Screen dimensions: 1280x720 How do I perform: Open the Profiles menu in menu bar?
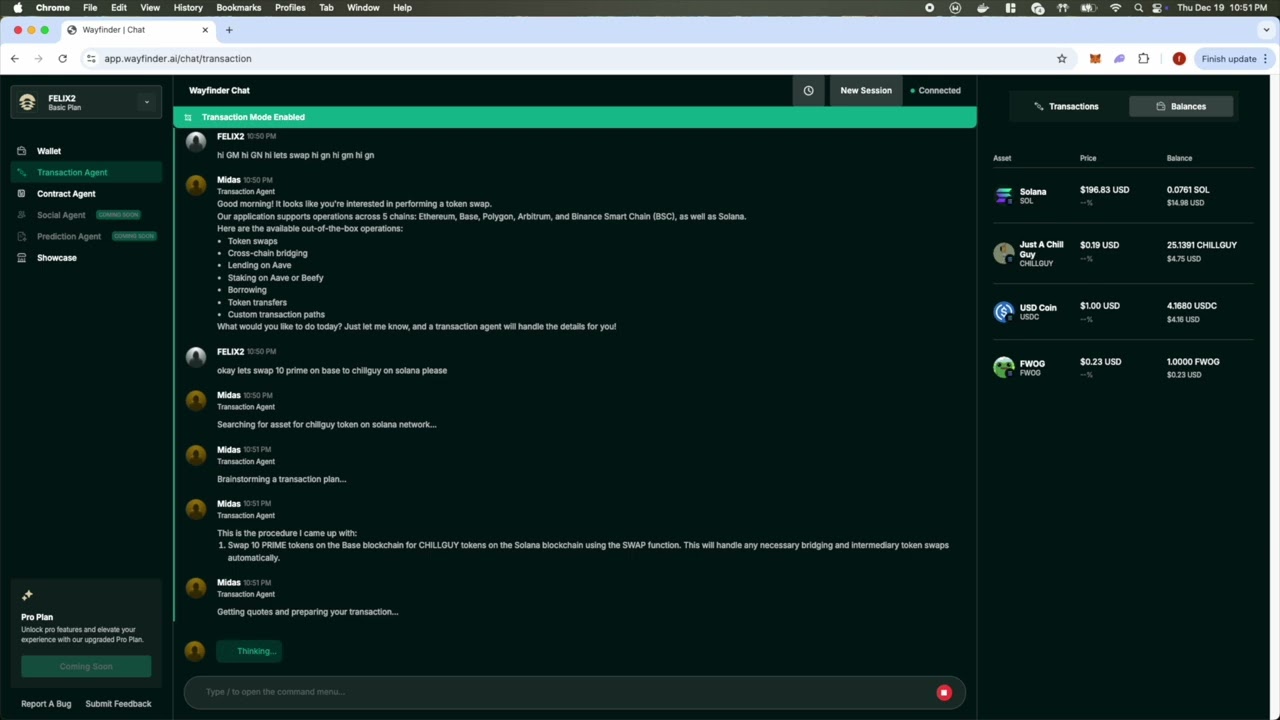click(x=290, y=7)
